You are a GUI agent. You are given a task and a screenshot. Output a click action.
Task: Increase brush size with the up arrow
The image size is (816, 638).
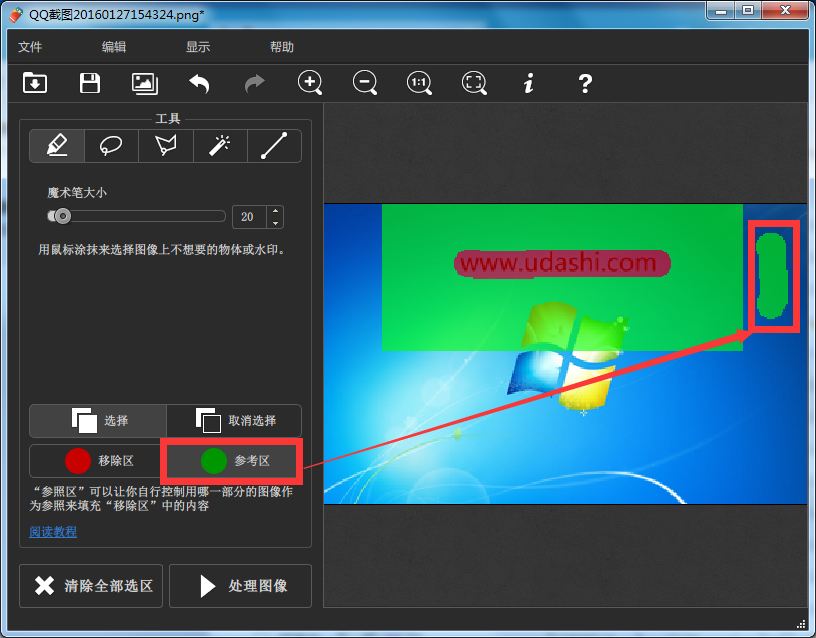tap(275, 211)
